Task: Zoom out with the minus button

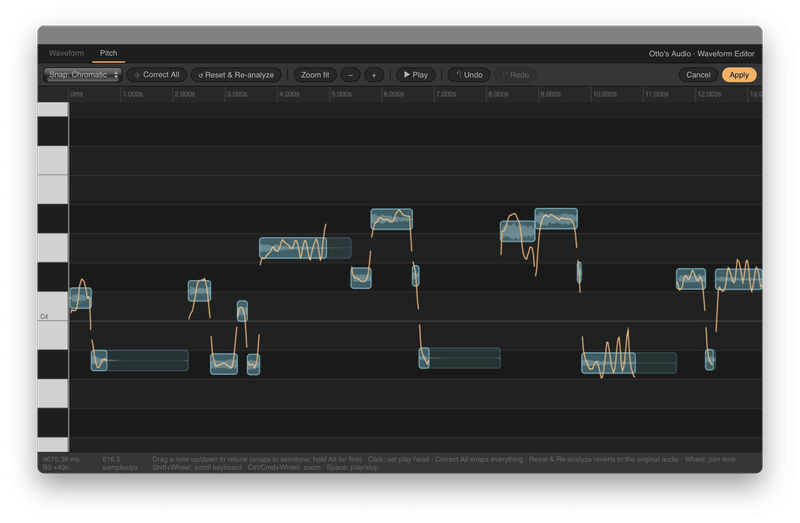Action: [351, 74]
